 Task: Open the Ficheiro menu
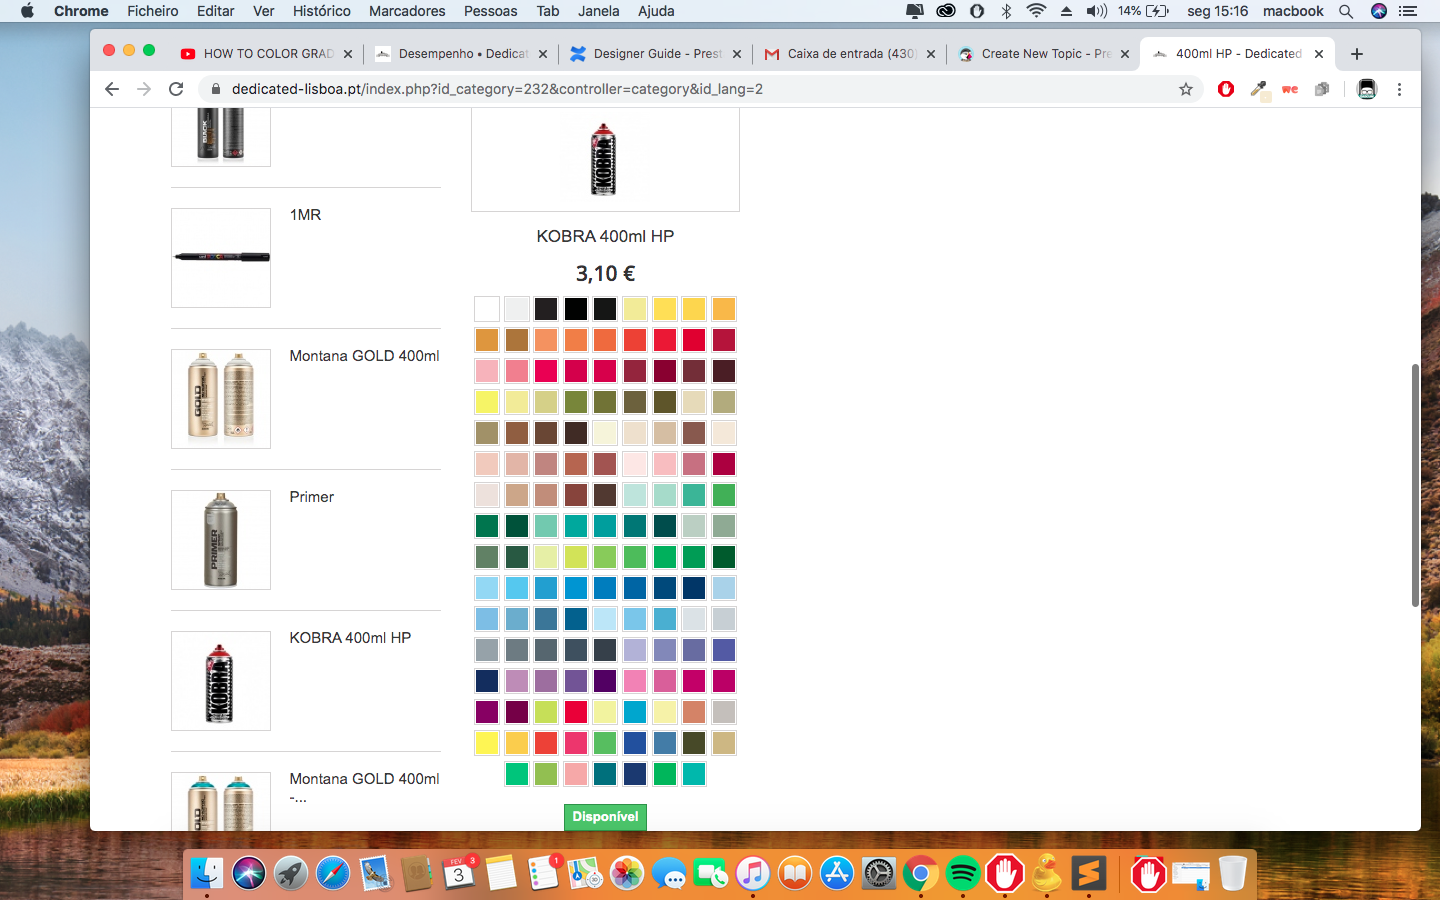click(x=153, y=11)
